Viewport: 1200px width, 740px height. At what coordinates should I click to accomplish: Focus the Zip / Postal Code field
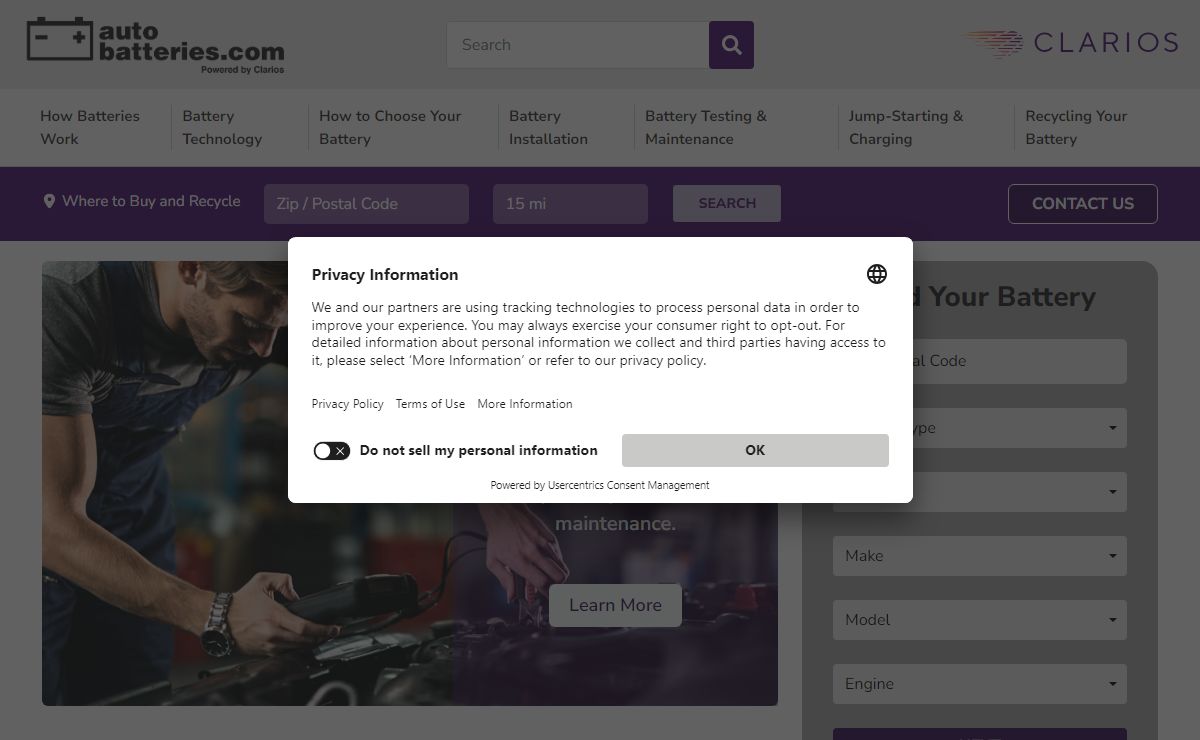pos(366,204)
